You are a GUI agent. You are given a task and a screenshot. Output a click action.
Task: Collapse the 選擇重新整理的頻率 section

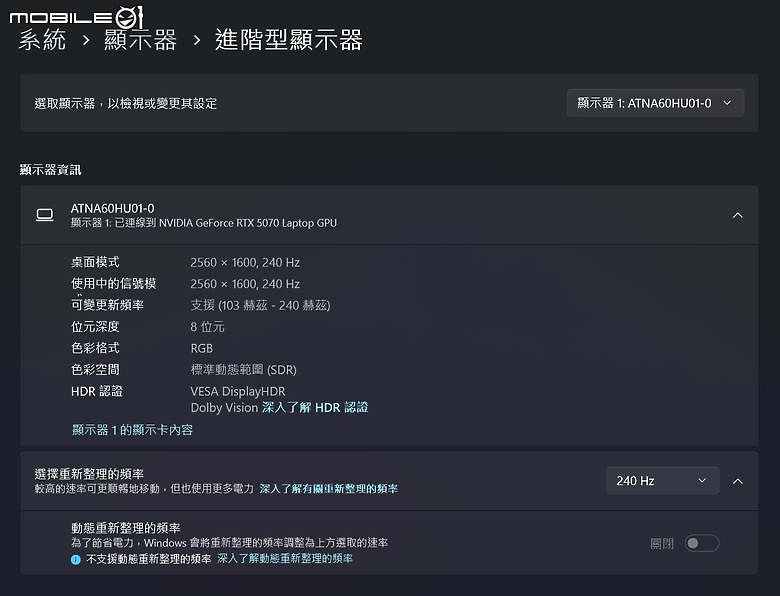coord(738,481)
